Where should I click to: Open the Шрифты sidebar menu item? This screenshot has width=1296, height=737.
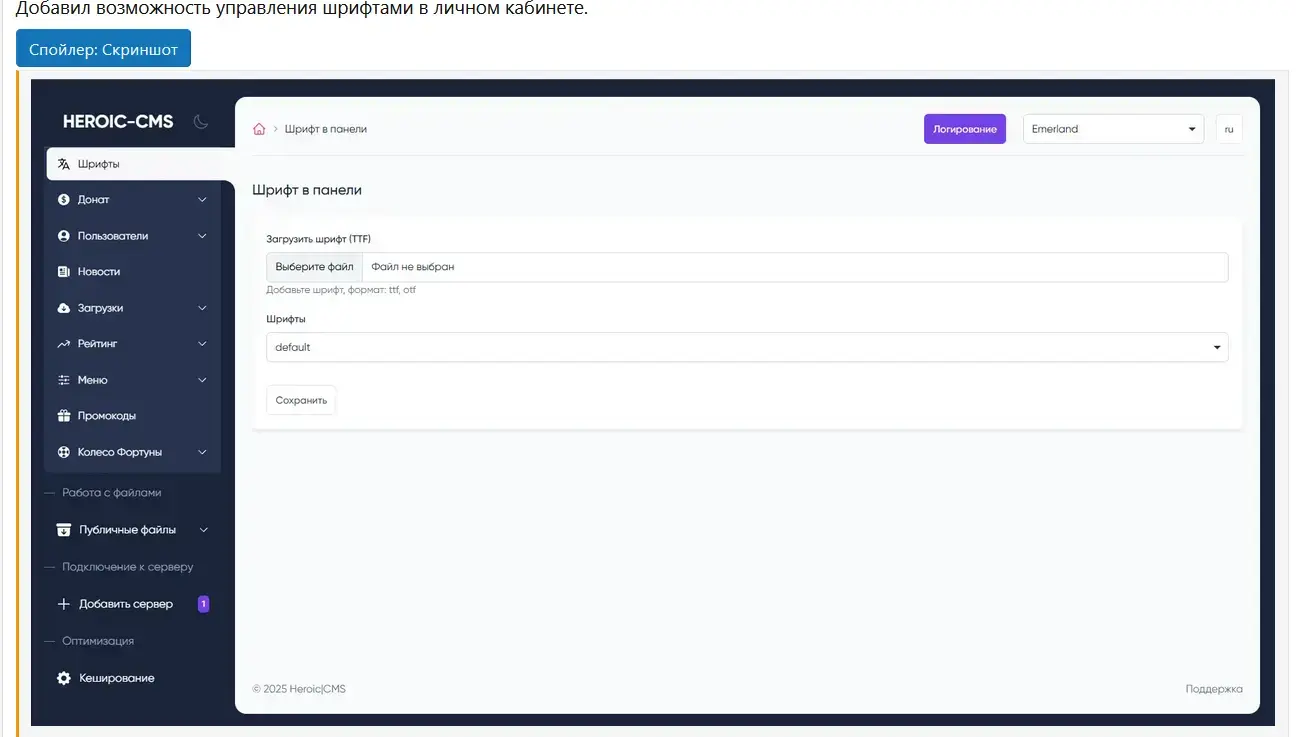coord(140,164)
